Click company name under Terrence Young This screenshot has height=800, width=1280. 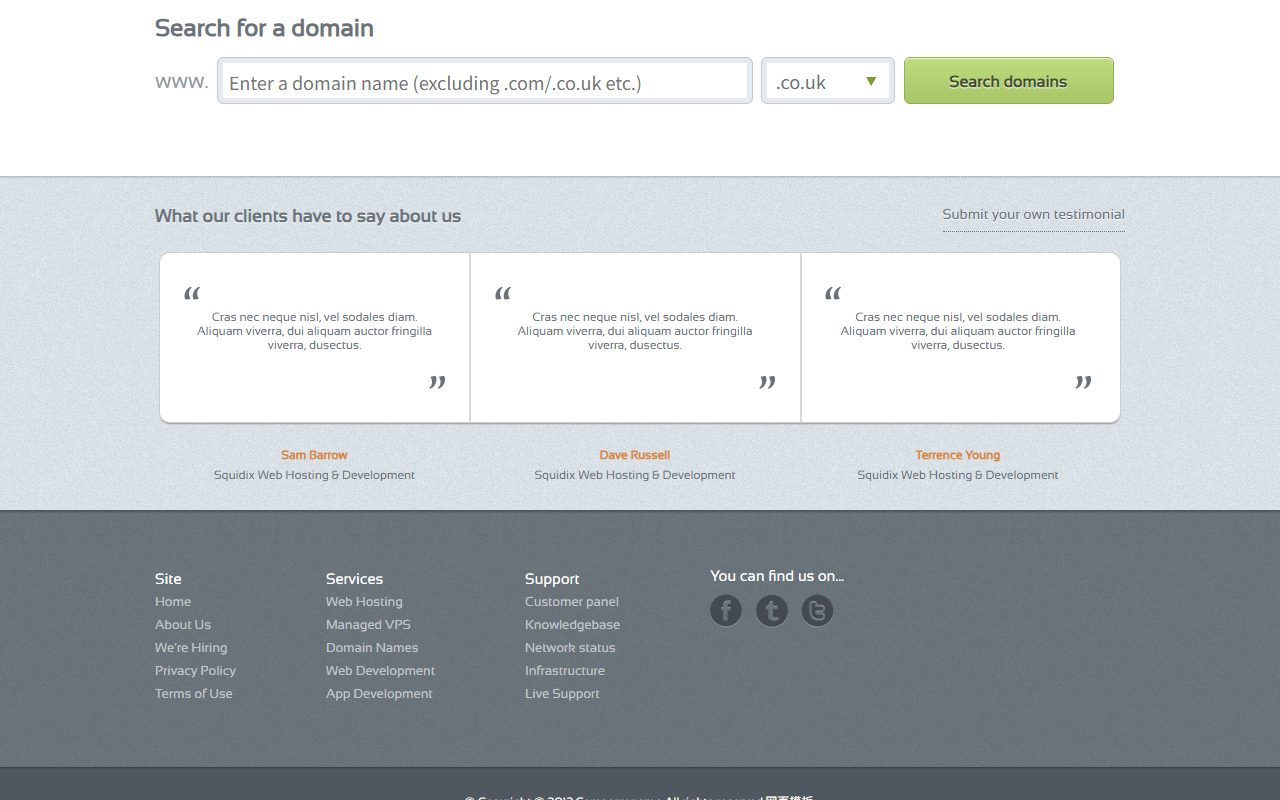[958, 475]
